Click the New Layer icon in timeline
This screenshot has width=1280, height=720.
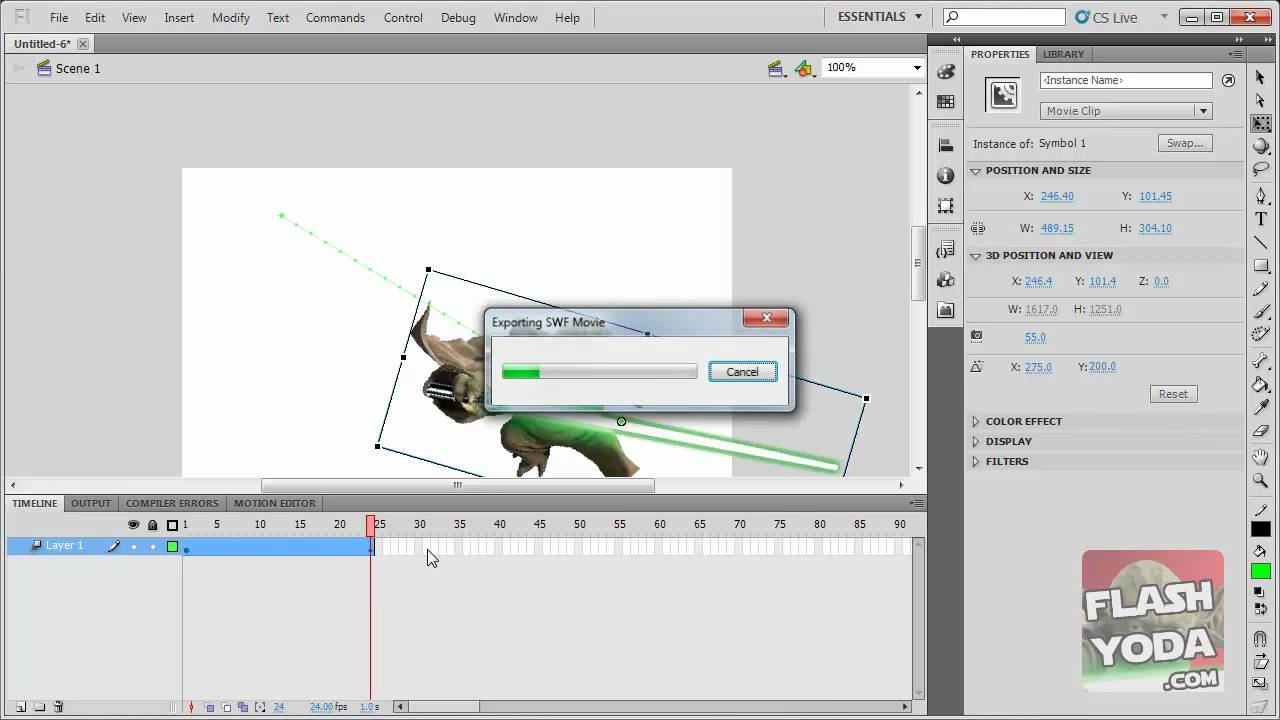coord(20,707)
